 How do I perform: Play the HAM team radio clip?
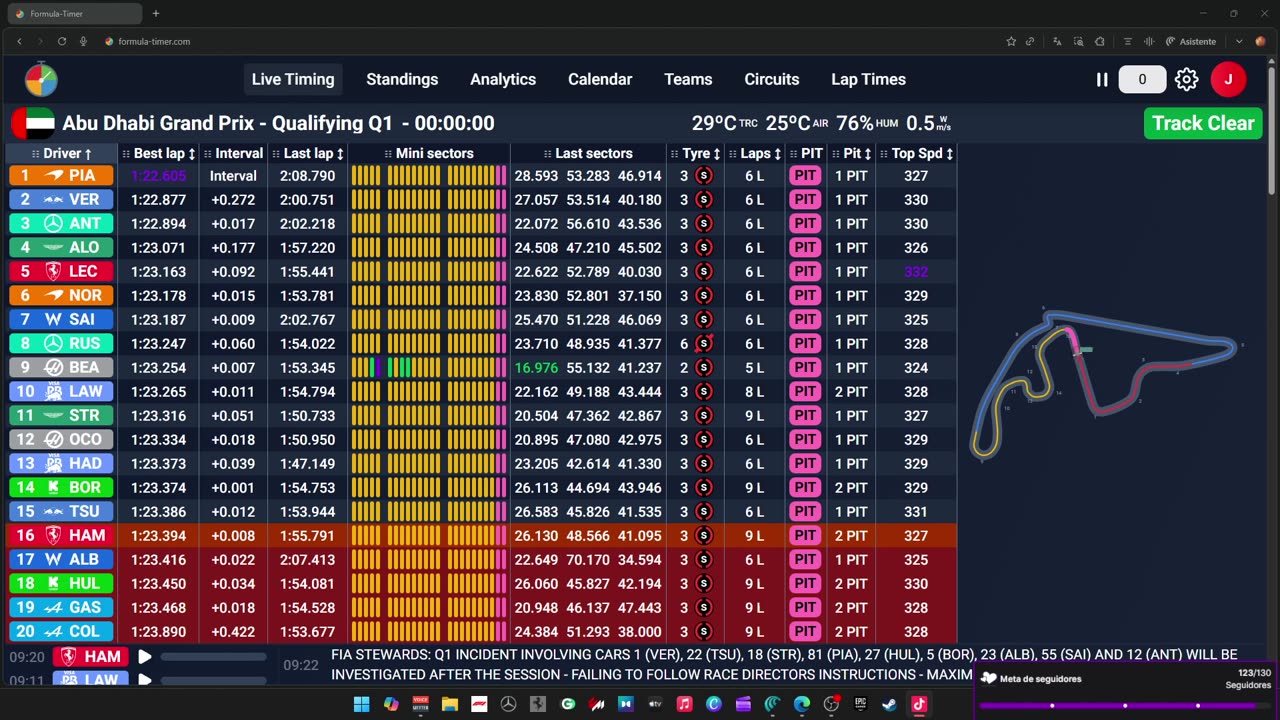pos(145,657)
